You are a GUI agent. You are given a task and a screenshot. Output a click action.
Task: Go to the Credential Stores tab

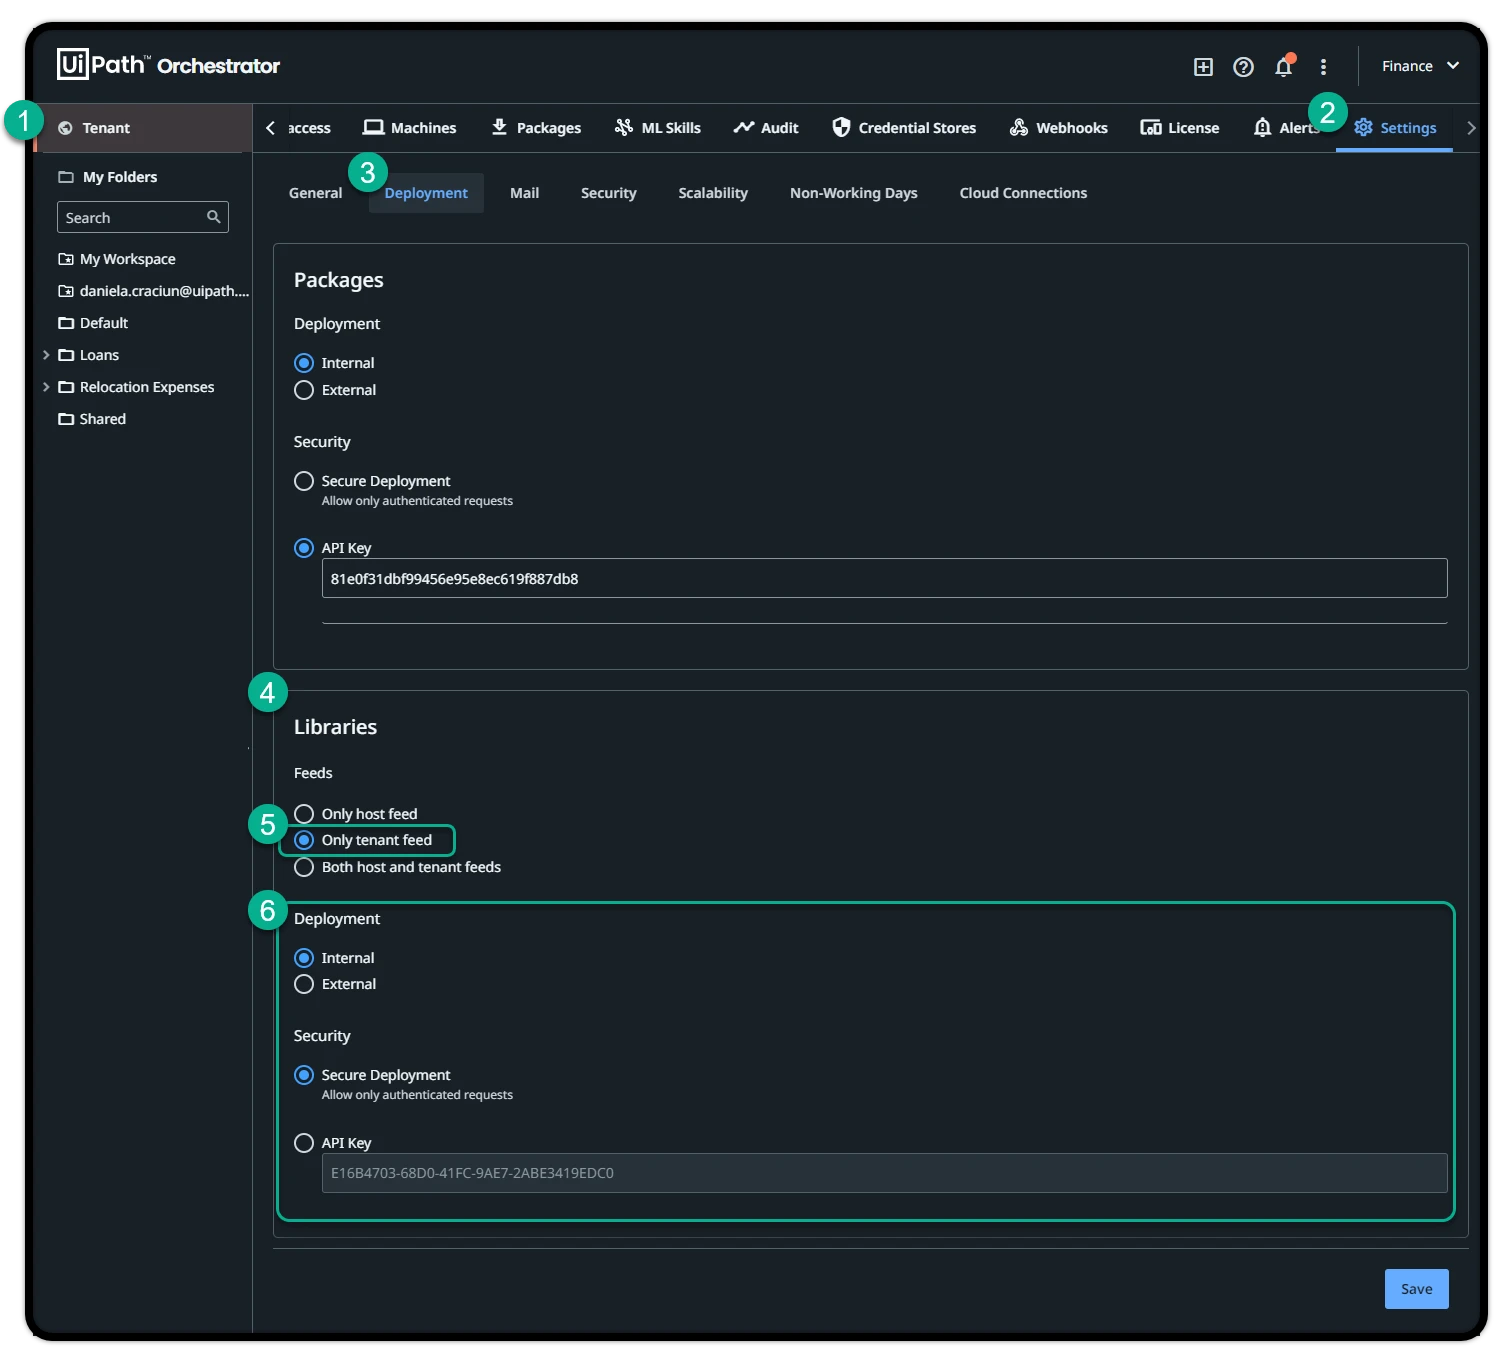(904, 128)
